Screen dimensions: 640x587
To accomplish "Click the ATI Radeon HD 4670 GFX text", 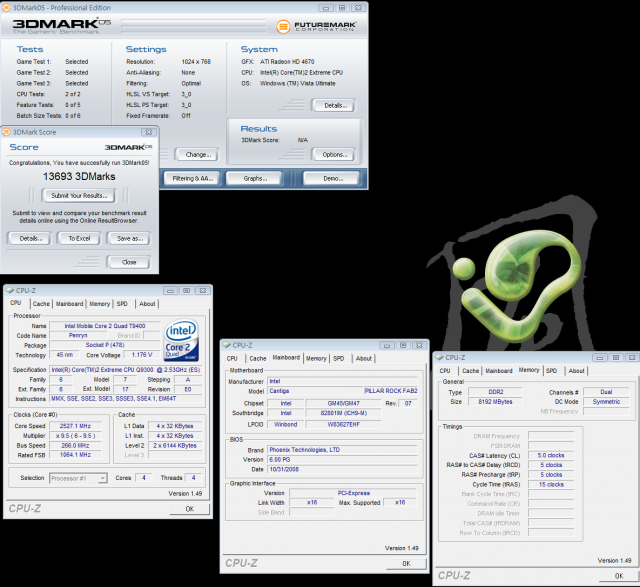I will tap(287, 62).
